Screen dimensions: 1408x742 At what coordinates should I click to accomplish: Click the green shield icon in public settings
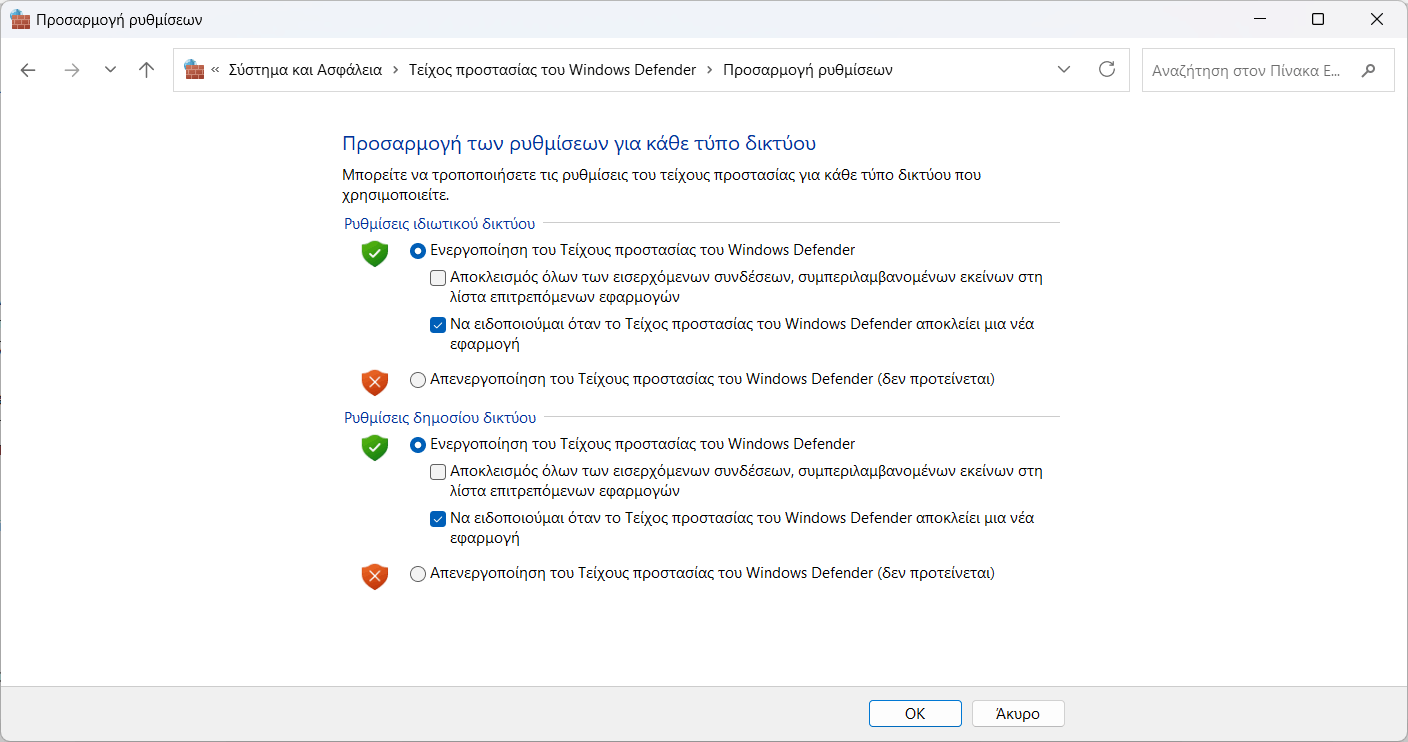pos(374,447)
